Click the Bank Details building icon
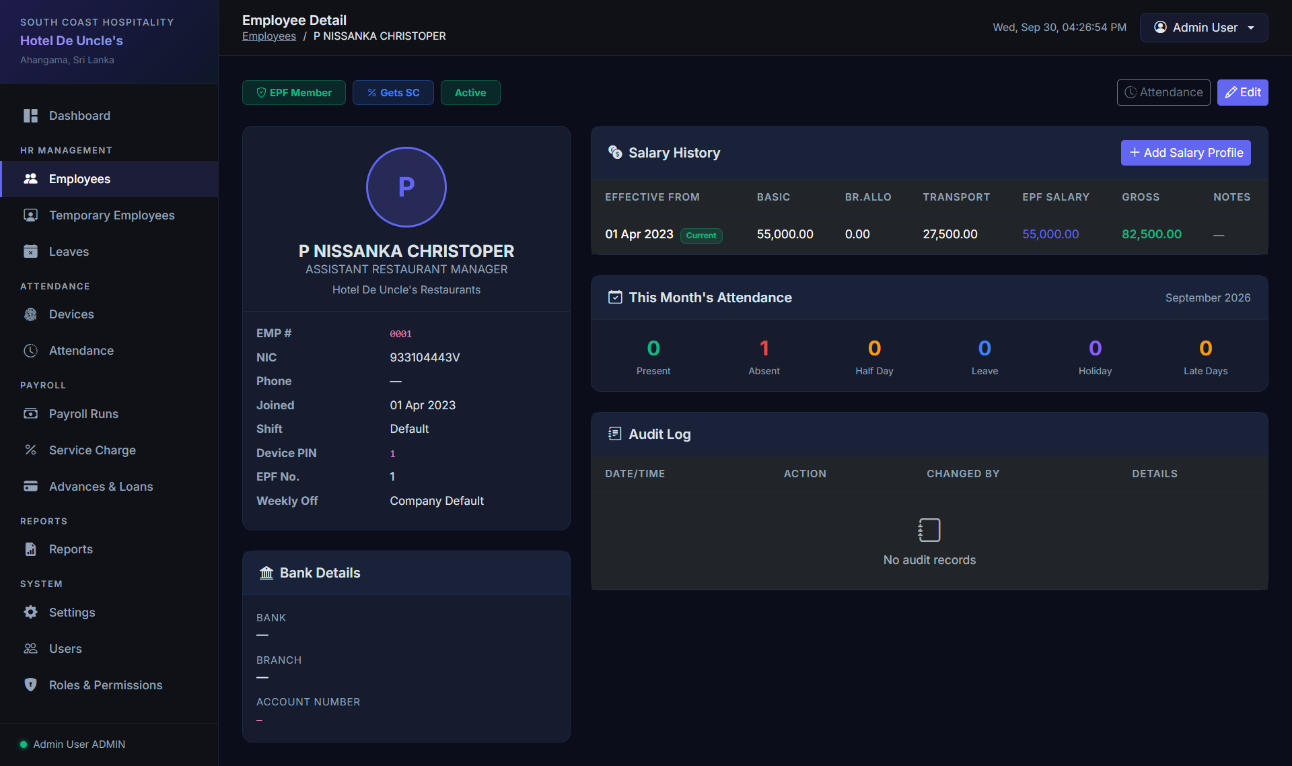The width and height of the screenshot is (1292, 766). 266,573
